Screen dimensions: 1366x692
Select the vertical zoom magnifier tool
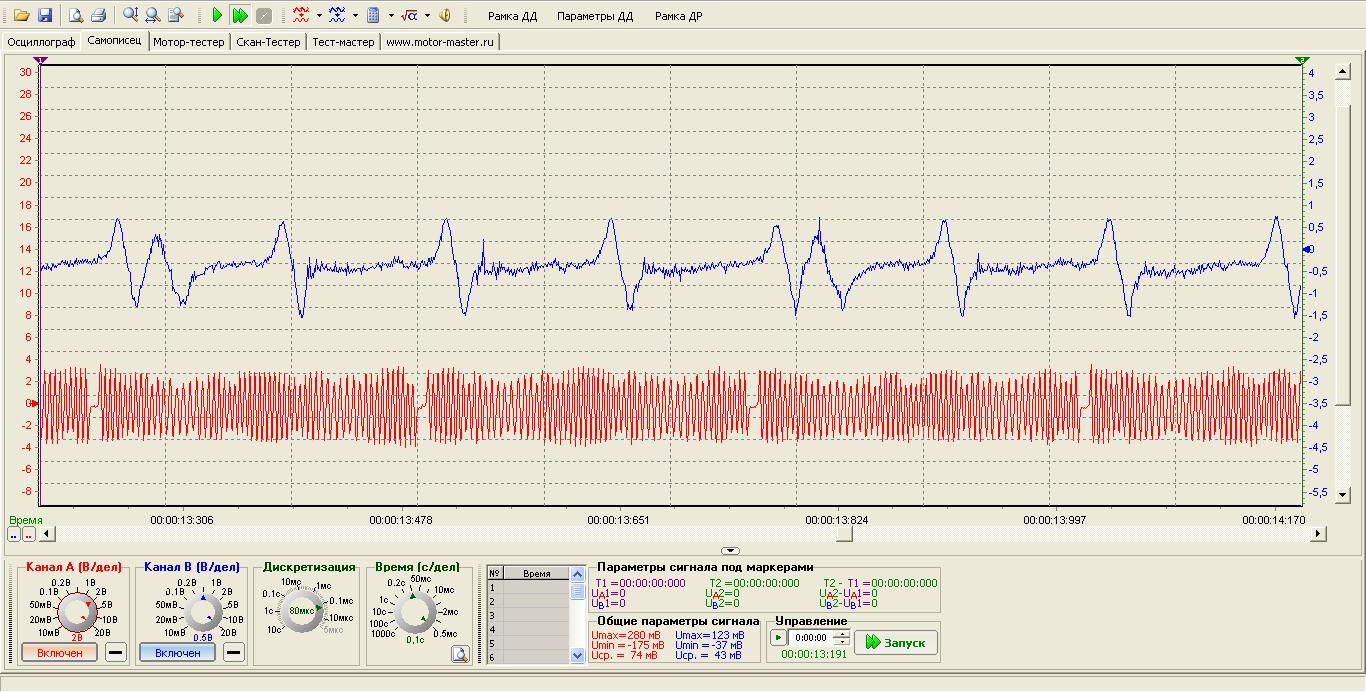pyautogui.click(x=130, y=15)
